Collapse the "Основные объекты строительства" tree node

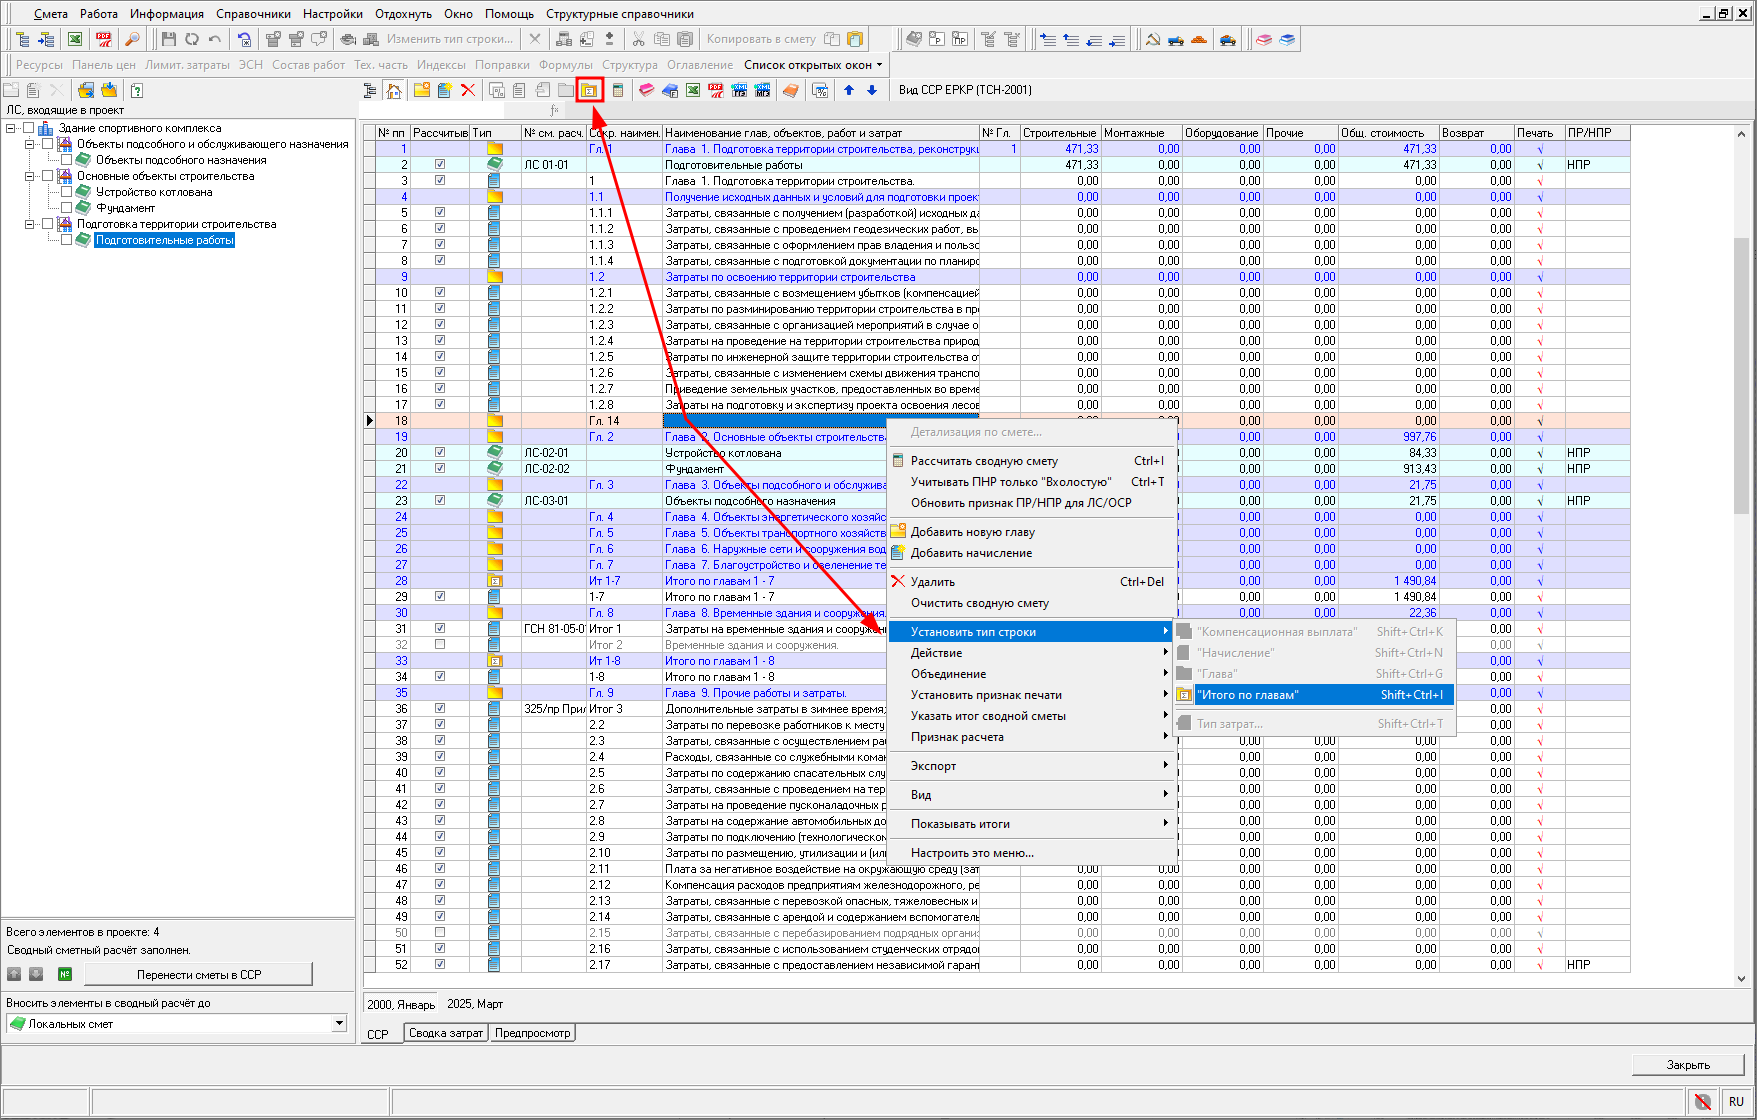(30, 176)
